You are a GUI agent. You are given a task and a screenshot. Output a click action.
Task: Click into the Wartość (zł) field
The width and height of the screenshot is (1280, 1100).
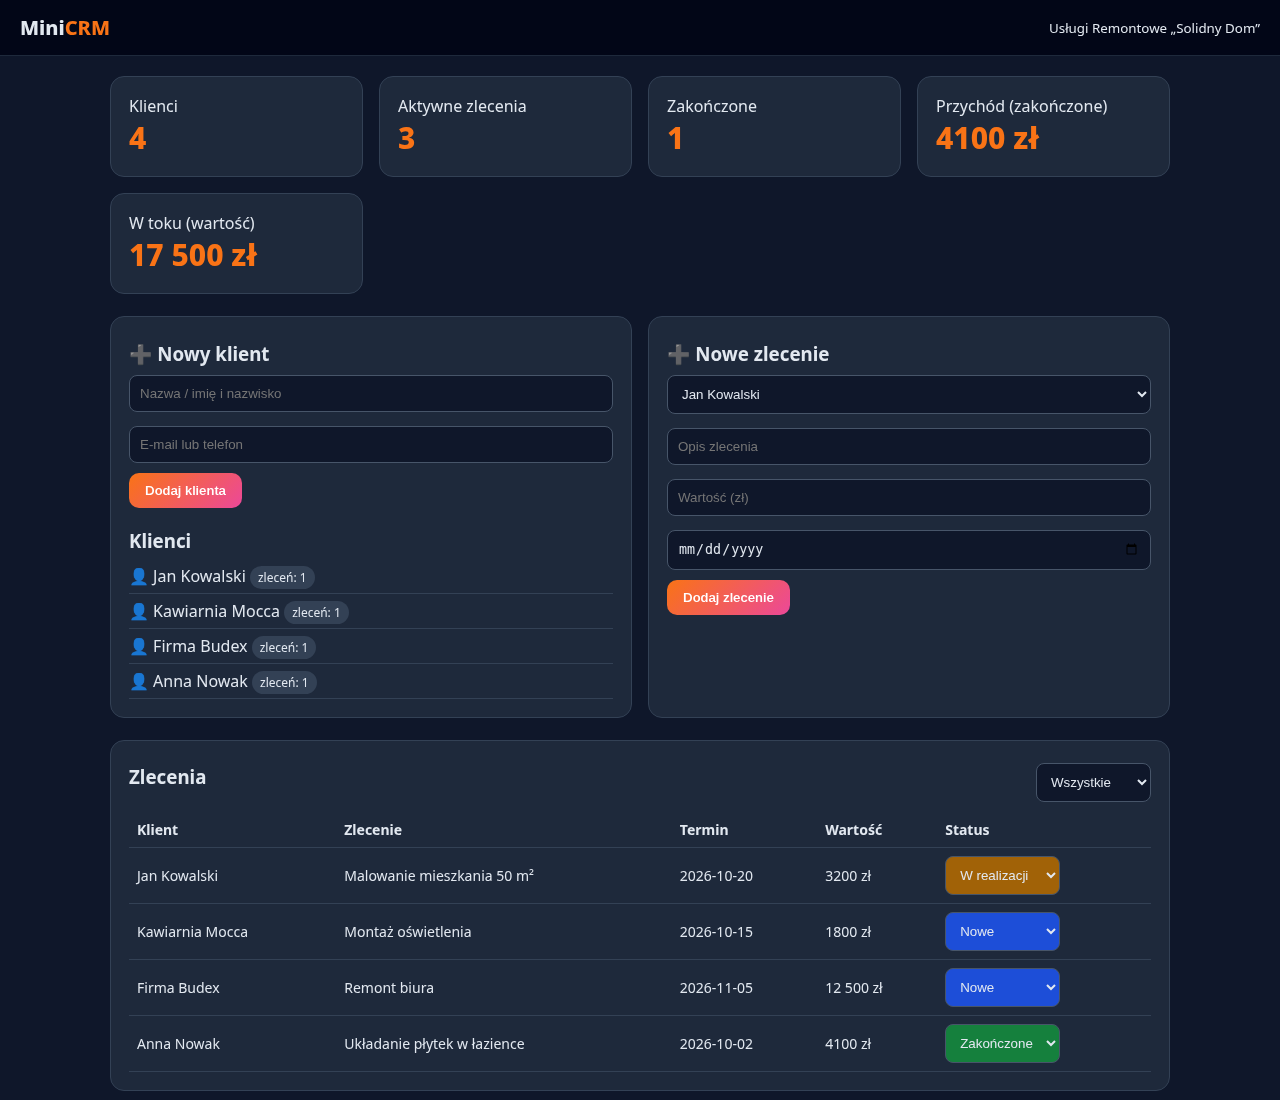point(909,498)
